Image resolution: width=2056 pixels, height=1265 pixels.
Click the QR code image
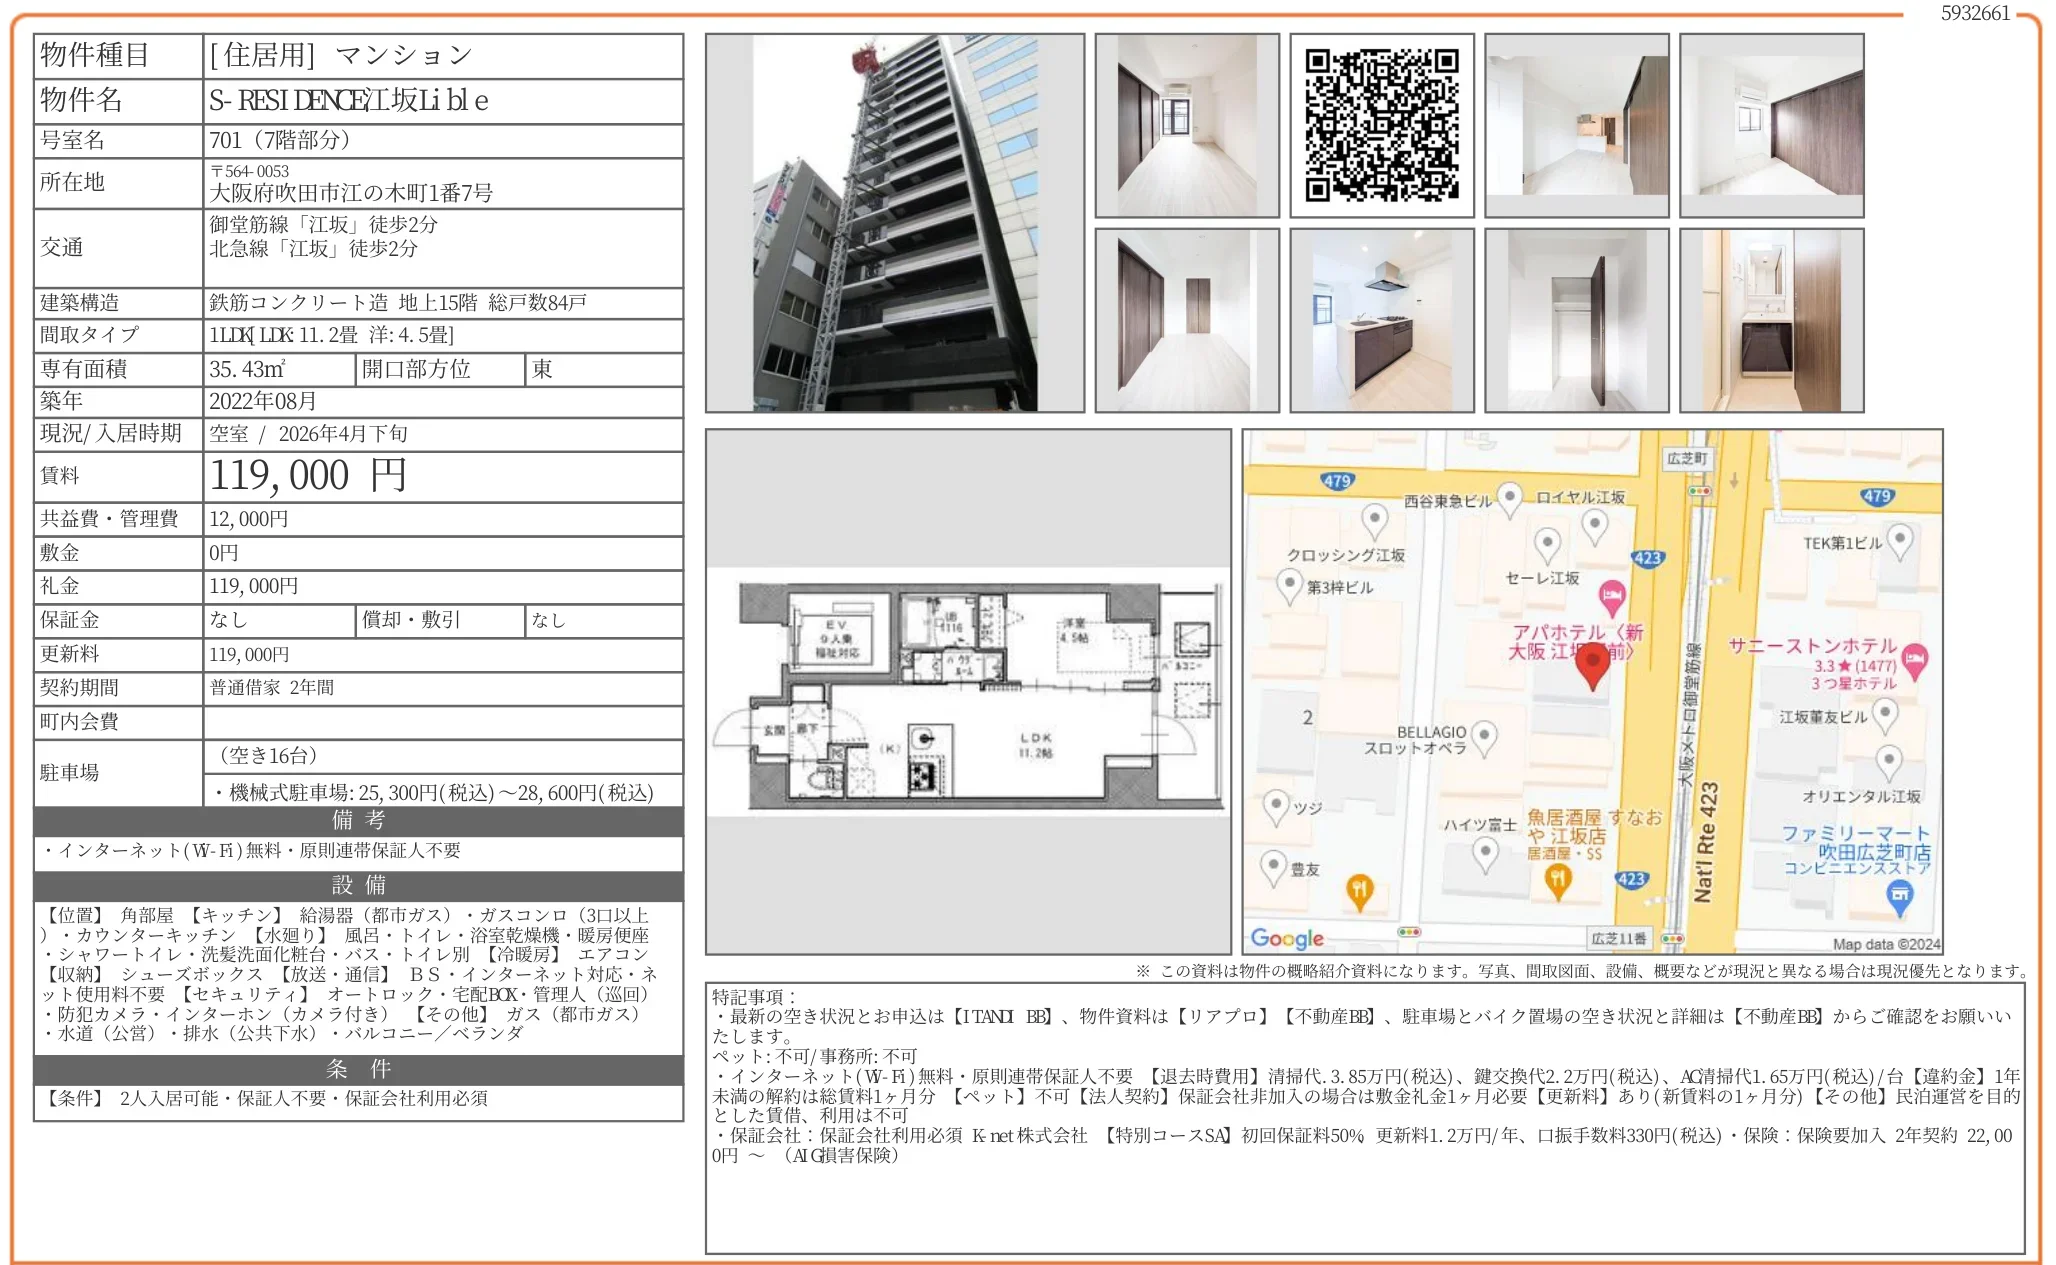pos(1381,125)
